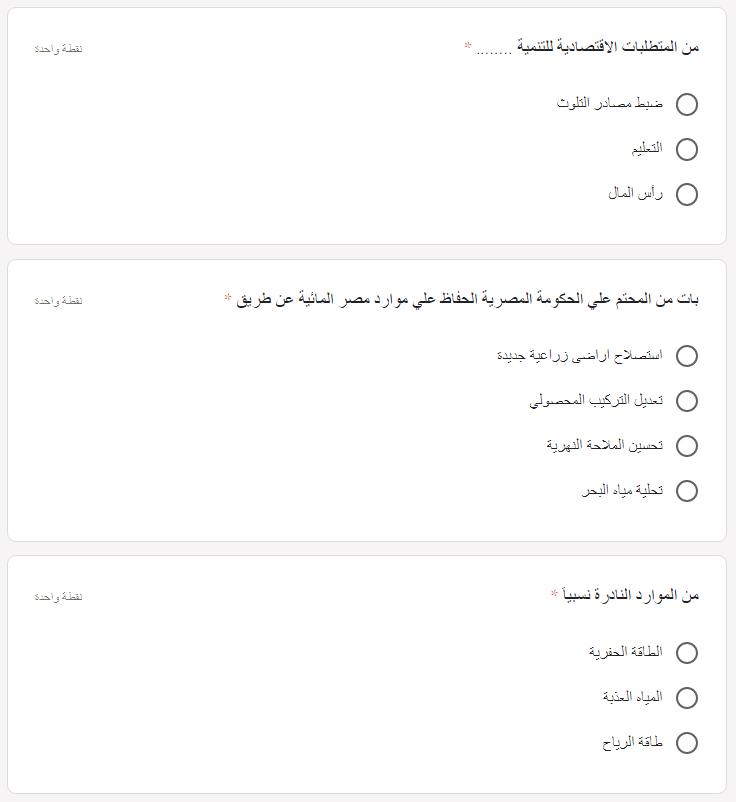
Task: Select تحسين الملاحة النهرية option
Action: (x=686, y=445)
